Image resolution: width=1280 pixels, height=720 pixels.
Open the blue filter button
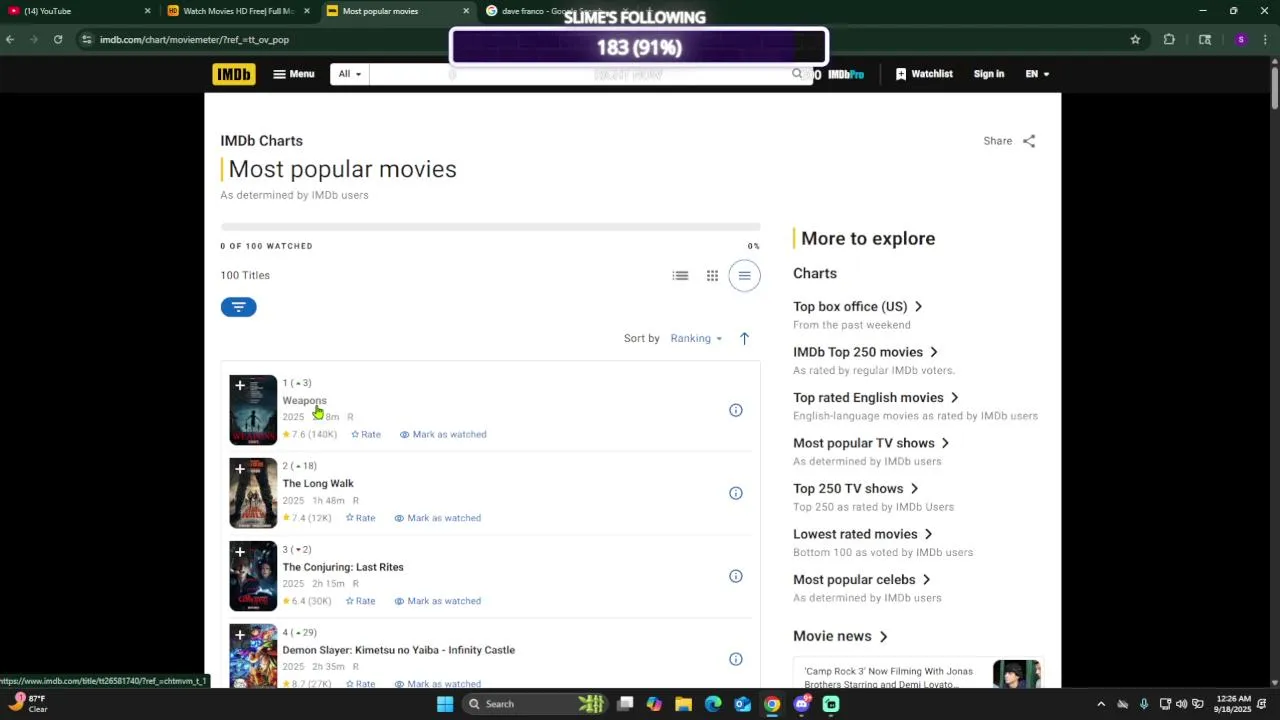coord(238,307)
